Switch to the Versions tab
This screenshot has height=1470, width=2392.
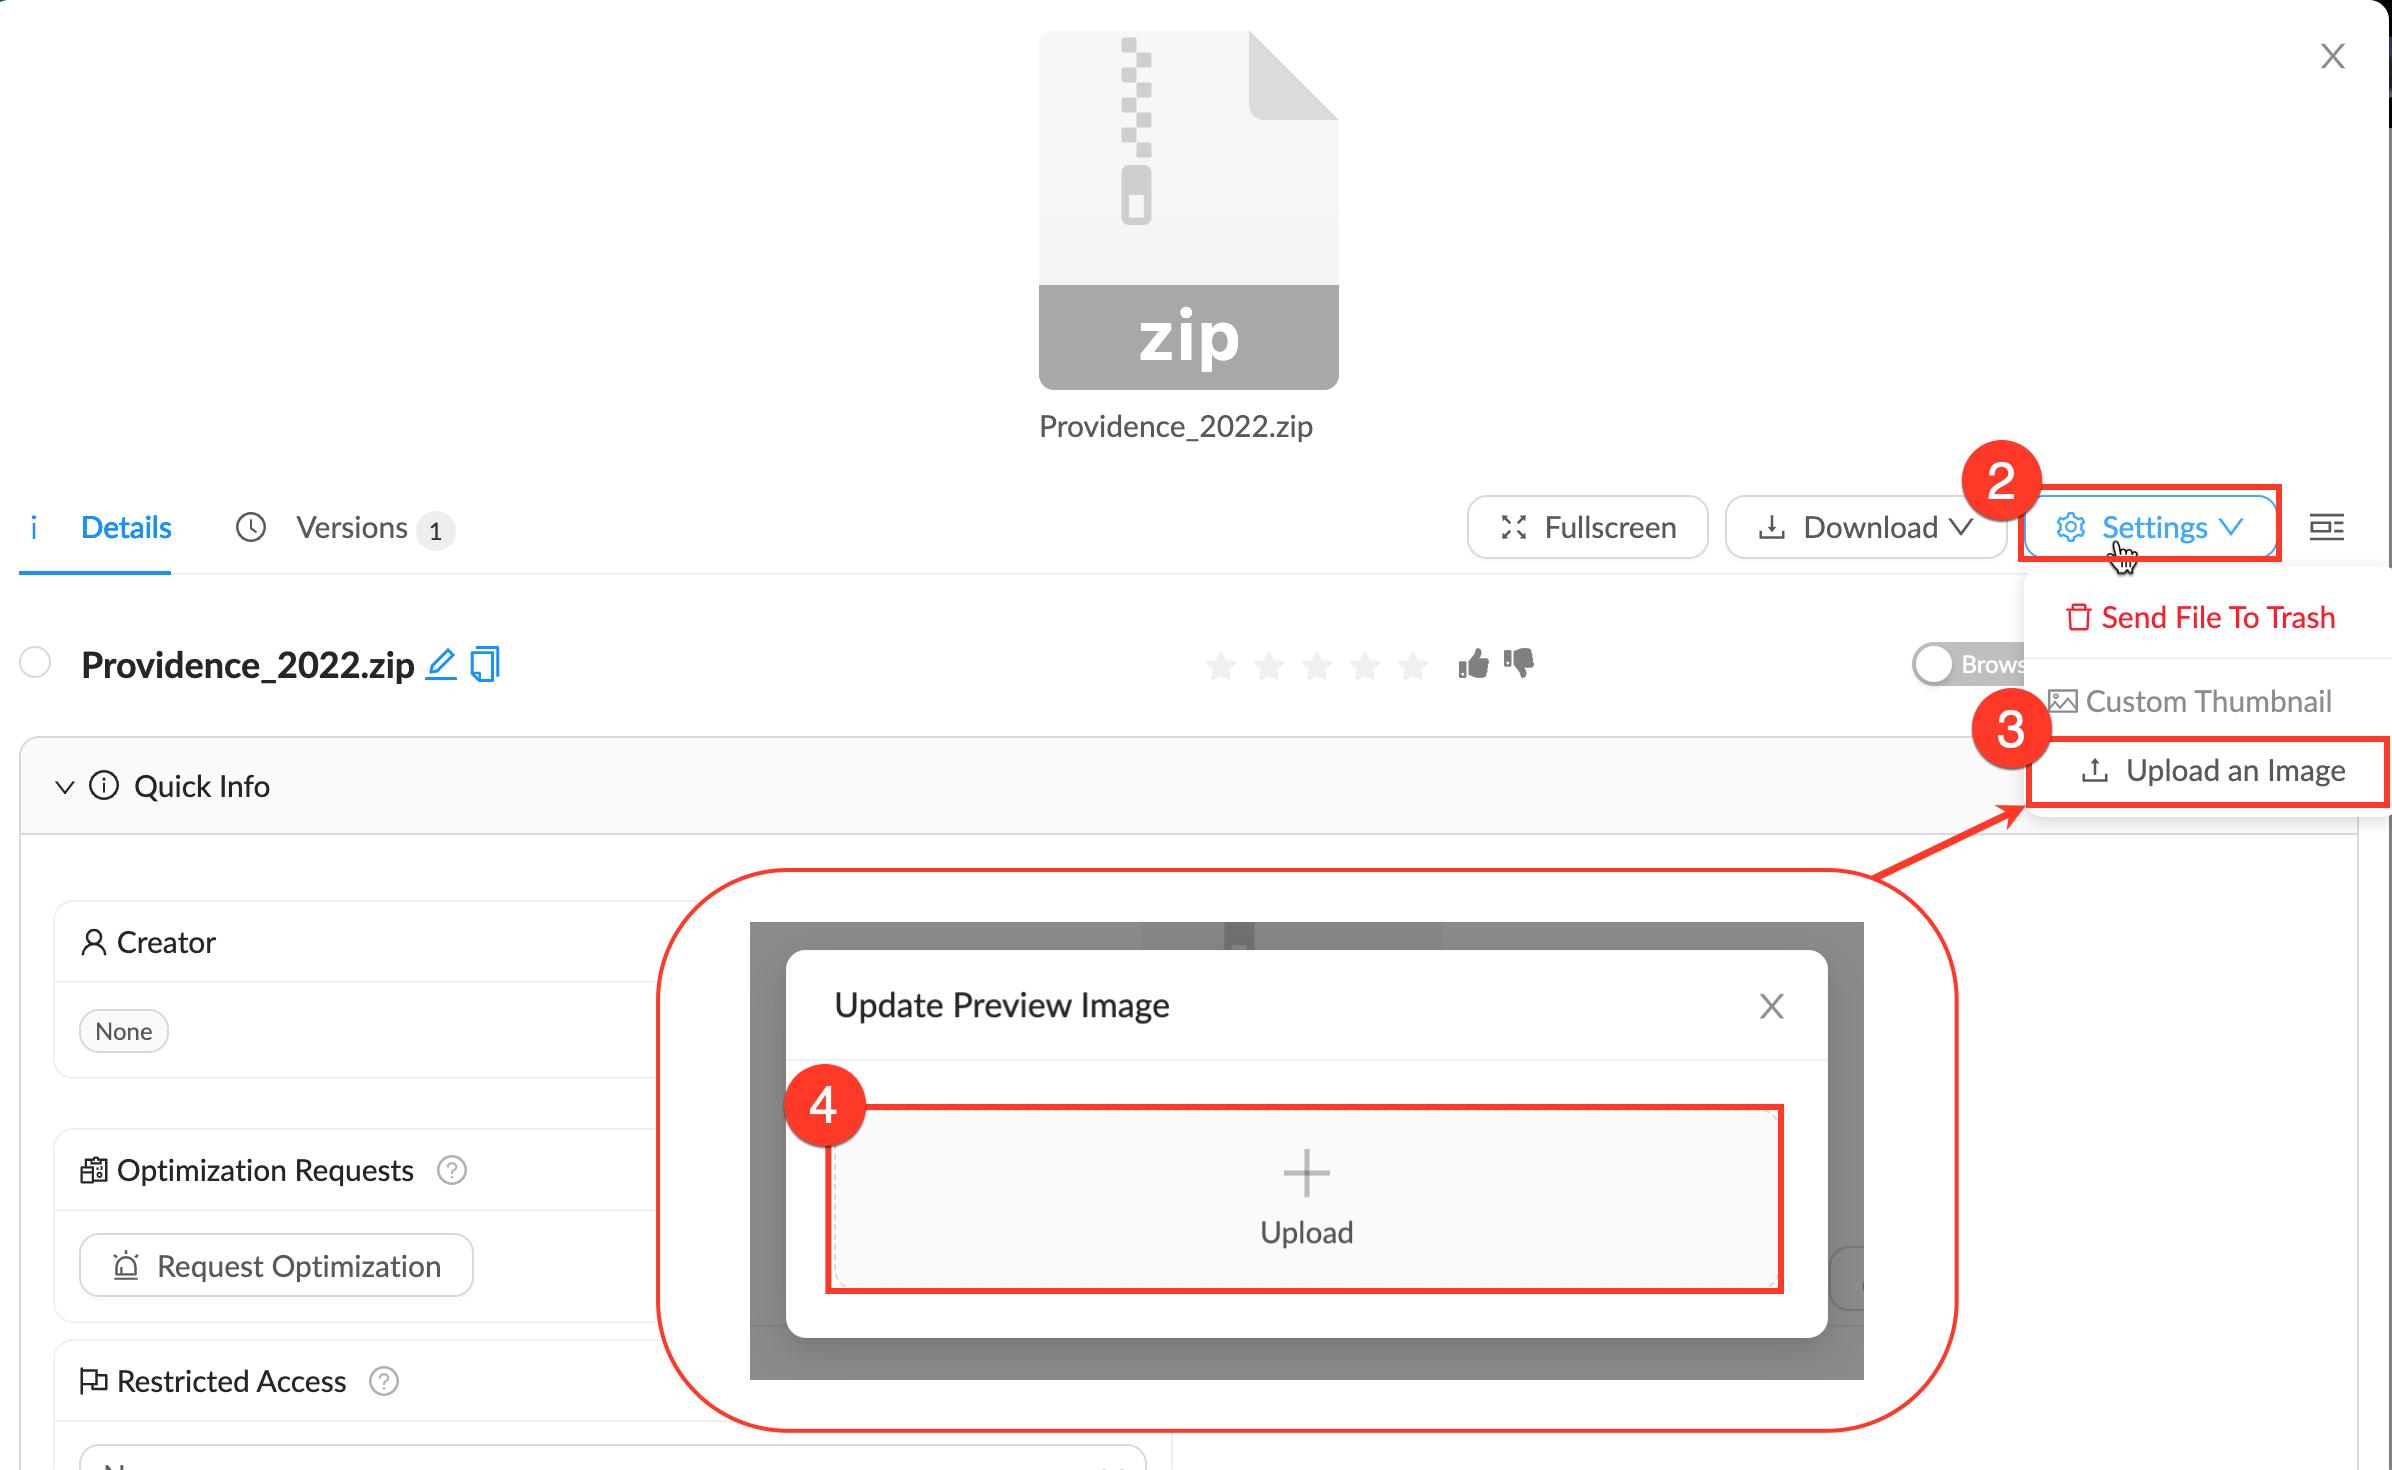(x=350, y=527)
